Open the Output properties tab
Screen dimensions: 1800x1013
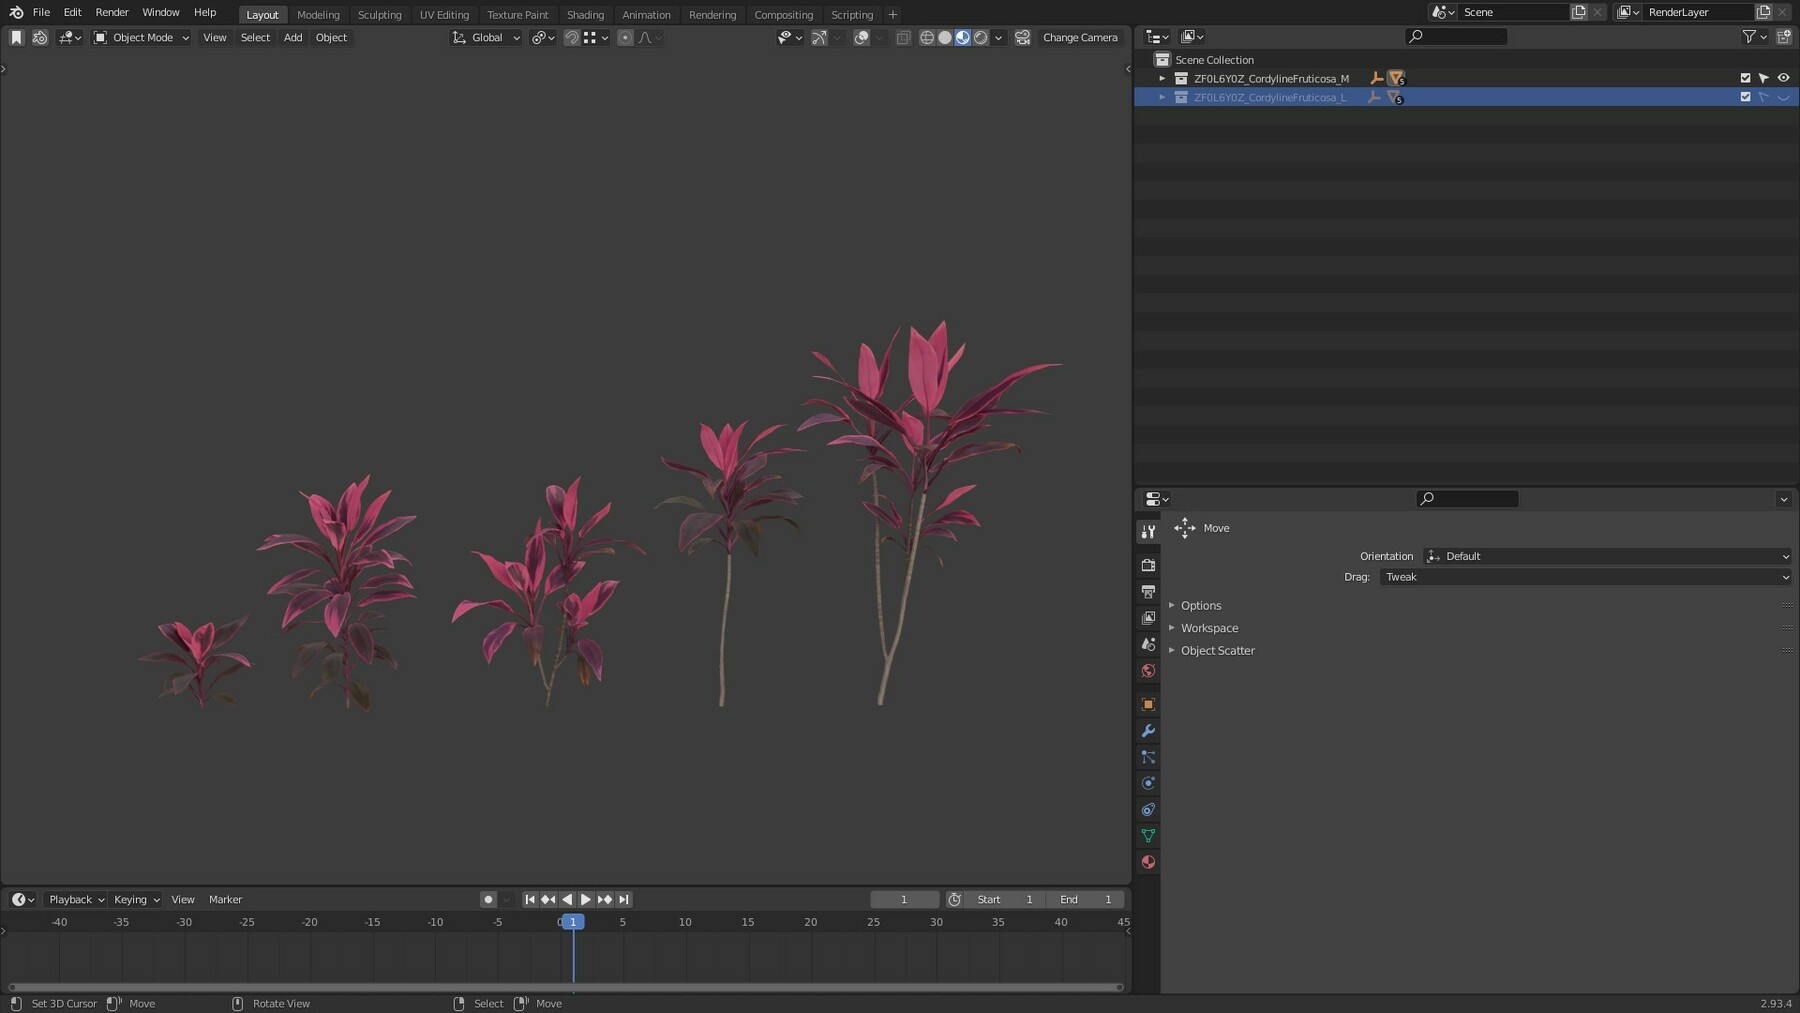[x=1148, y=592]
